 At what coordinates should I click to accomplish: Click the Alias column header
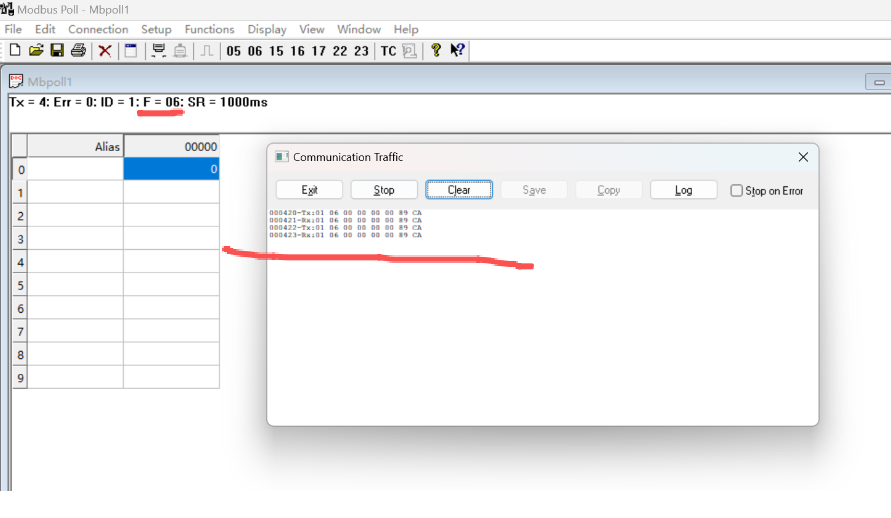(76, 146)
